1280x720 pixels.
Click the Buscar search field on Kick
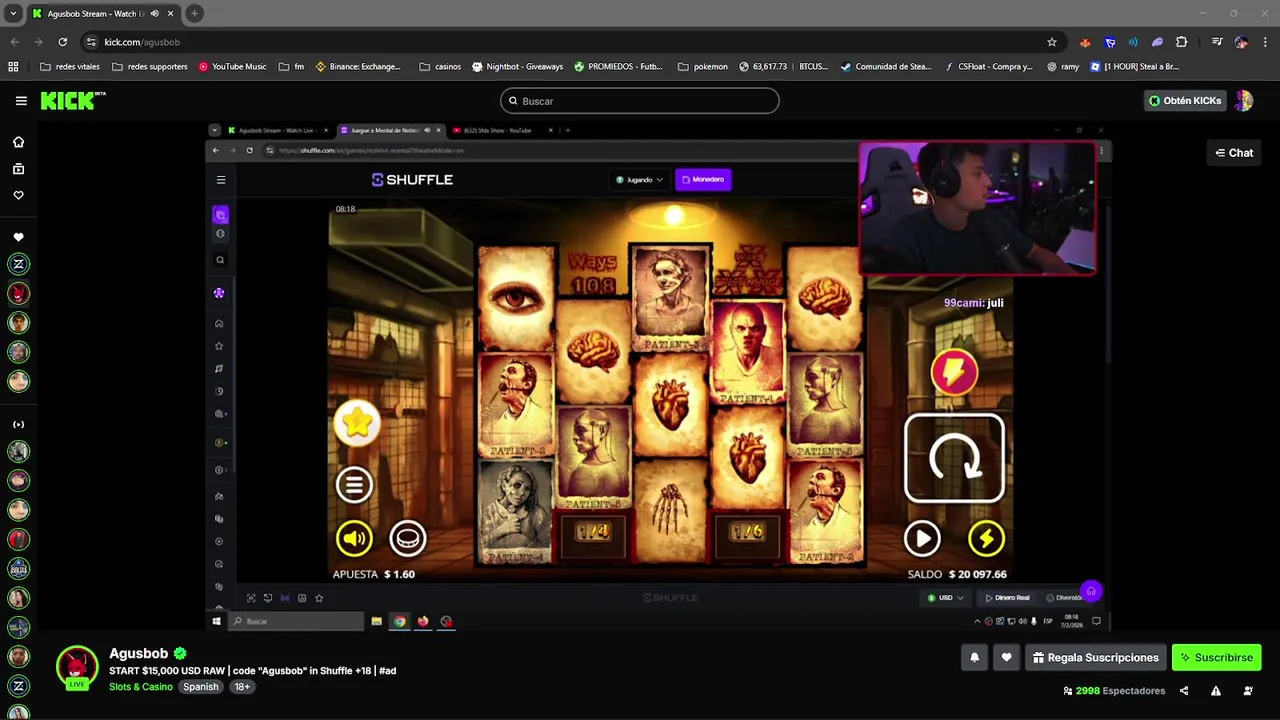point(639,101)
